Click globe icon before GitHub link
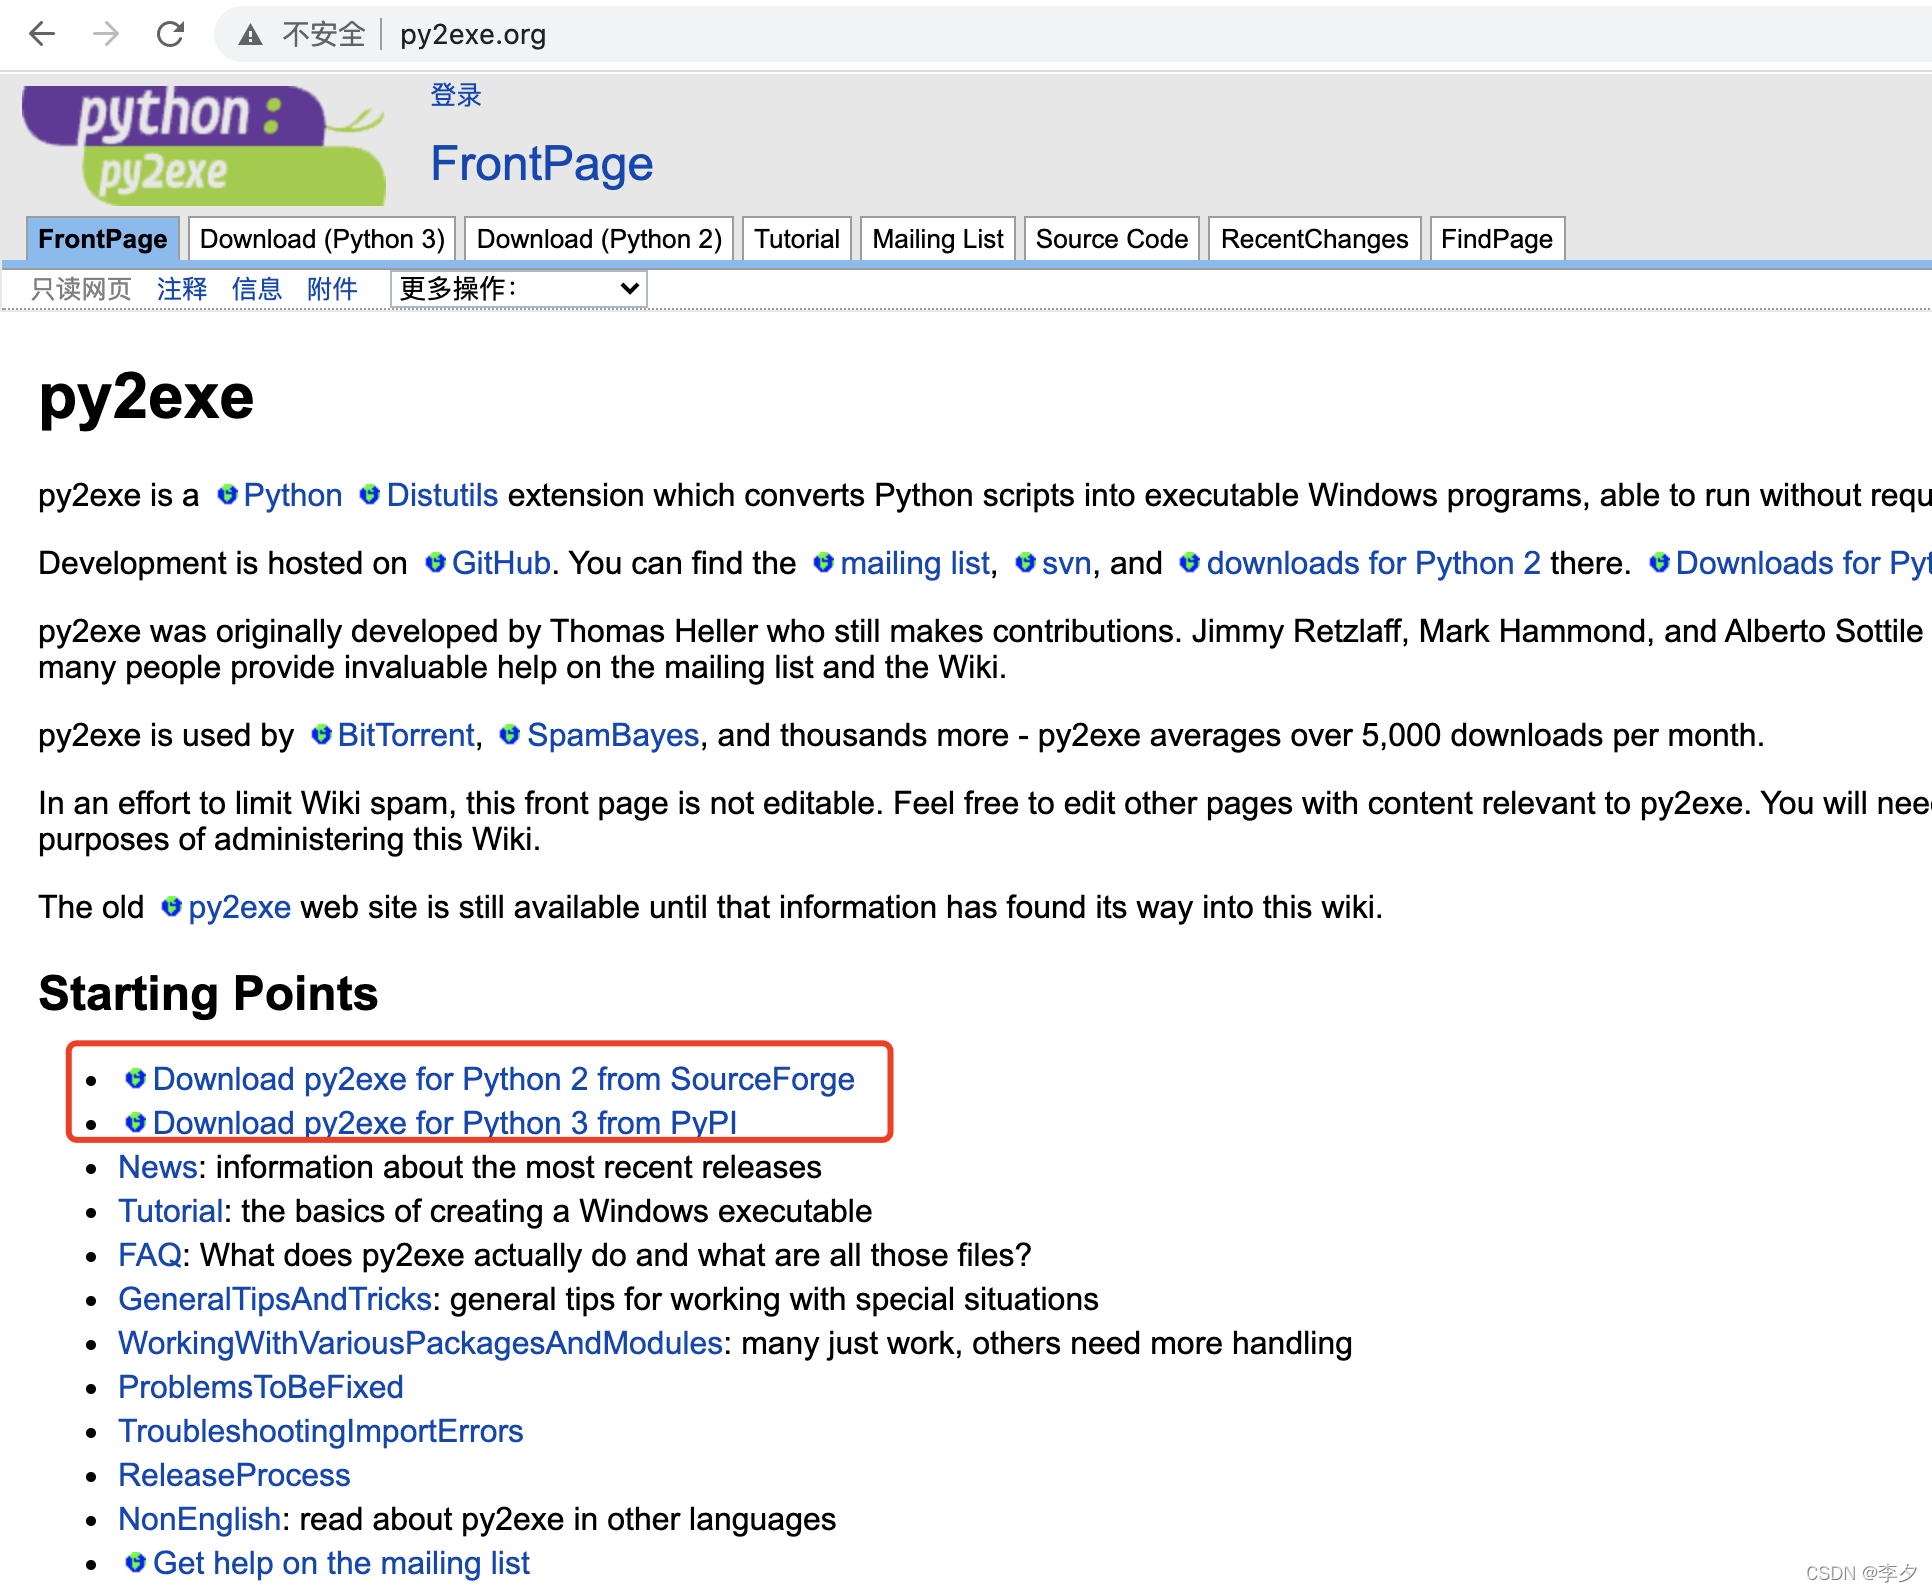1932x1592 pixels. point(435,563)
